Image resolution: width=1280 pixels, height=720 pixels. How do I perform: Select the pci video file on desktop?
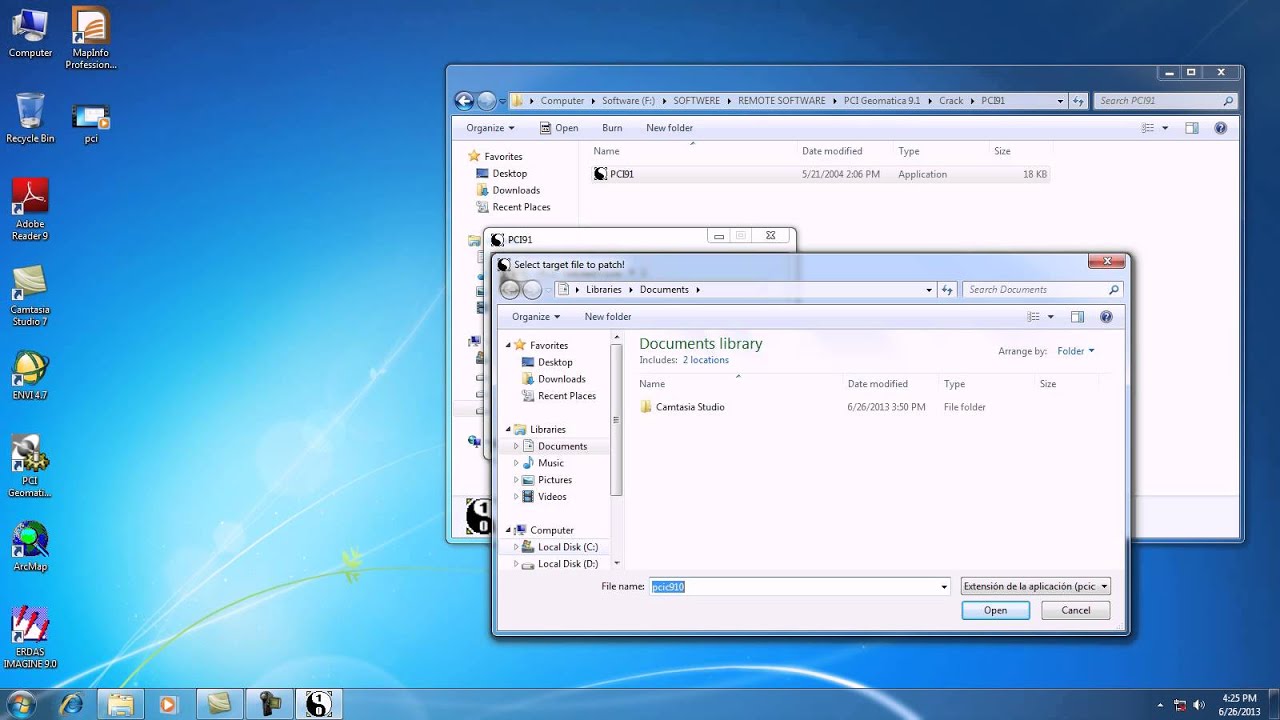91,124
